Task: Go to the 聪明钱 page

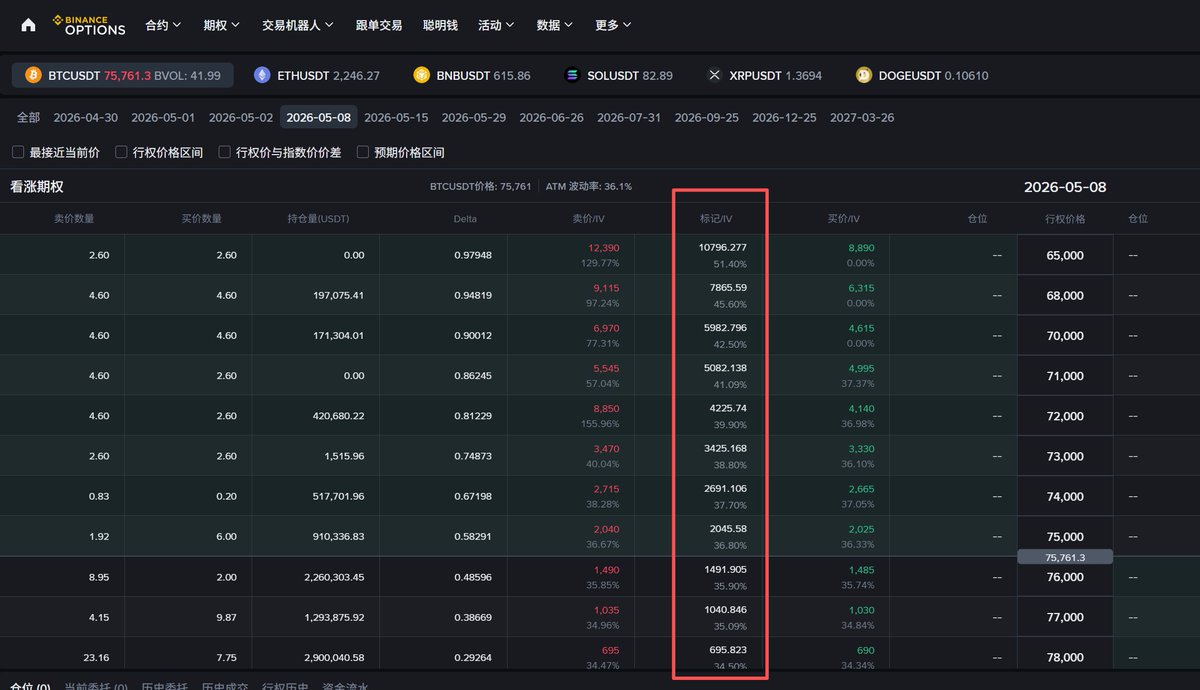Action: click(x=440, y=25)
